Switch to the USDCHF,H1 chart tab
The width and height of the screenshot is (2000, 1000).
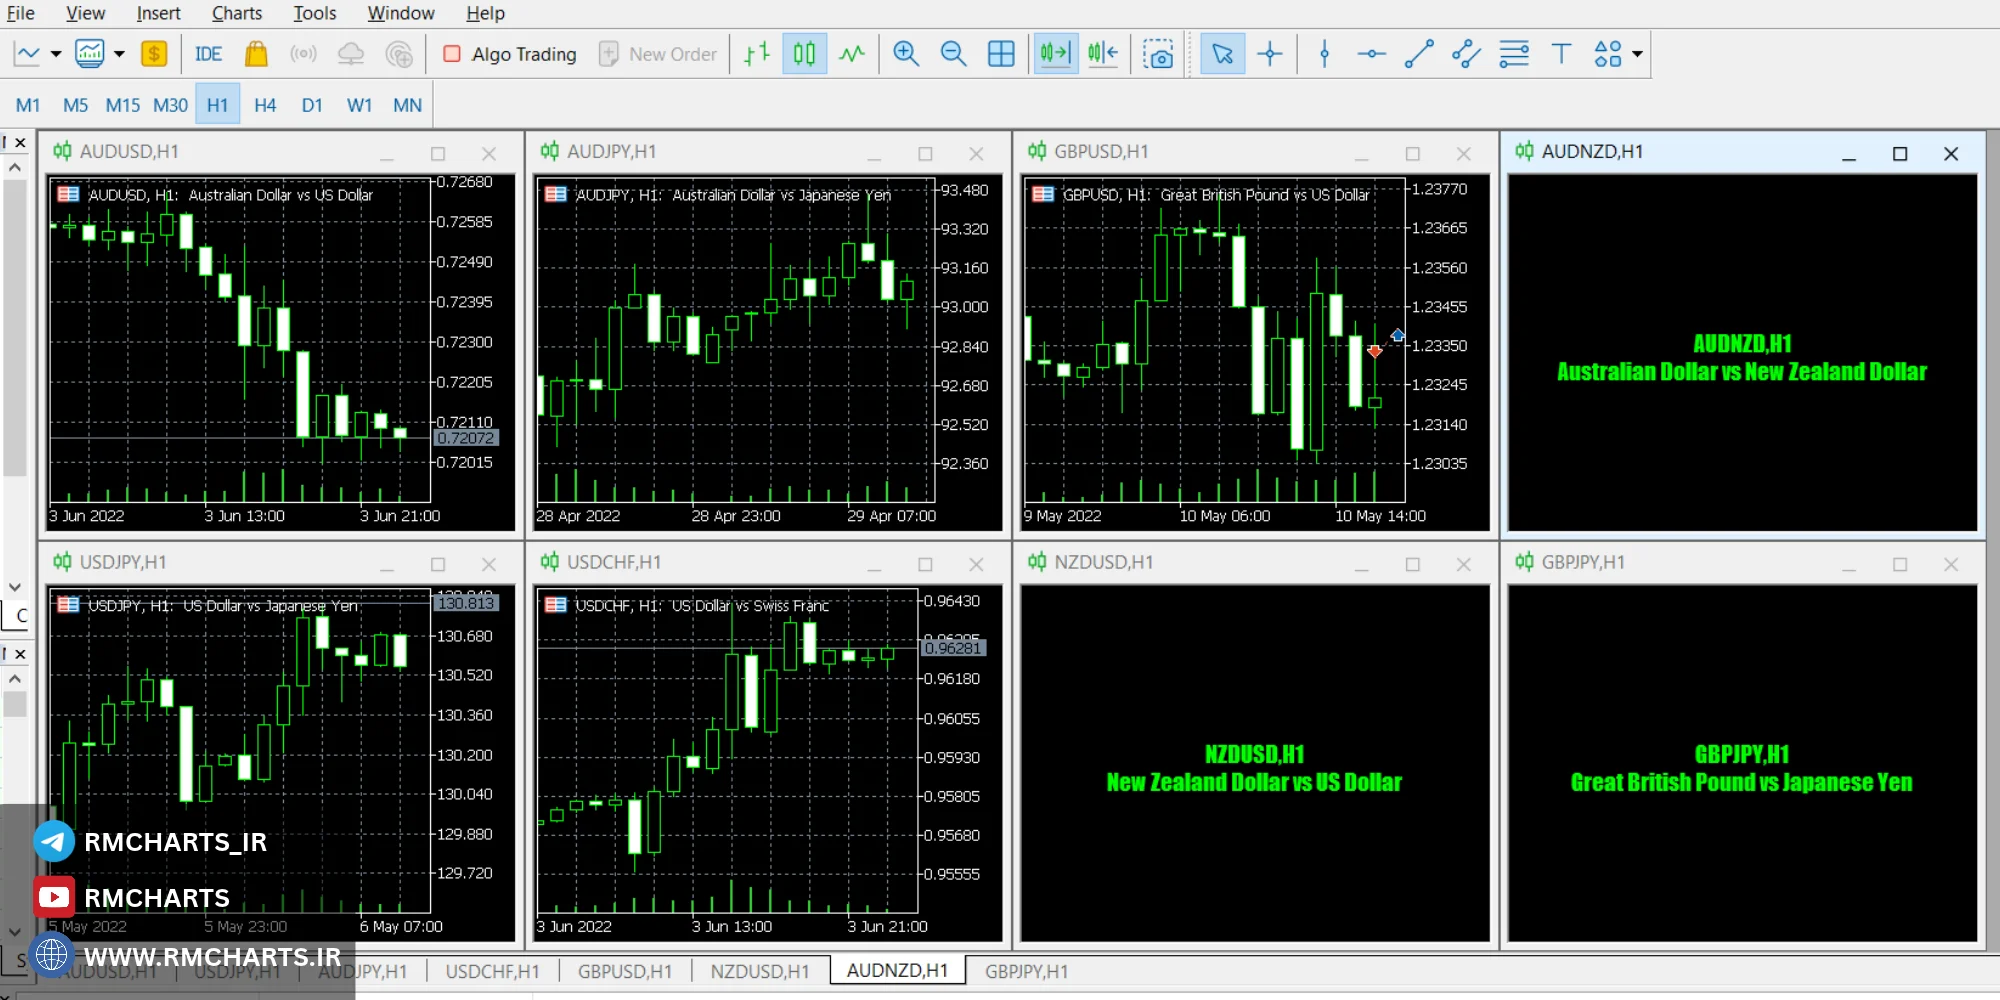tap(493, 971)
